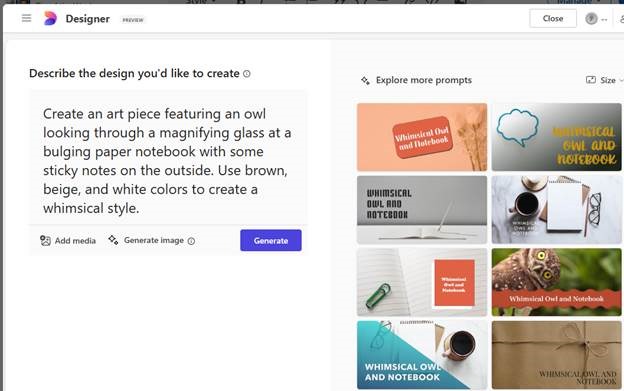The width and height of the screenshot is (624, 391).
Task: Open the user account avatar
Action: point(591,19)
